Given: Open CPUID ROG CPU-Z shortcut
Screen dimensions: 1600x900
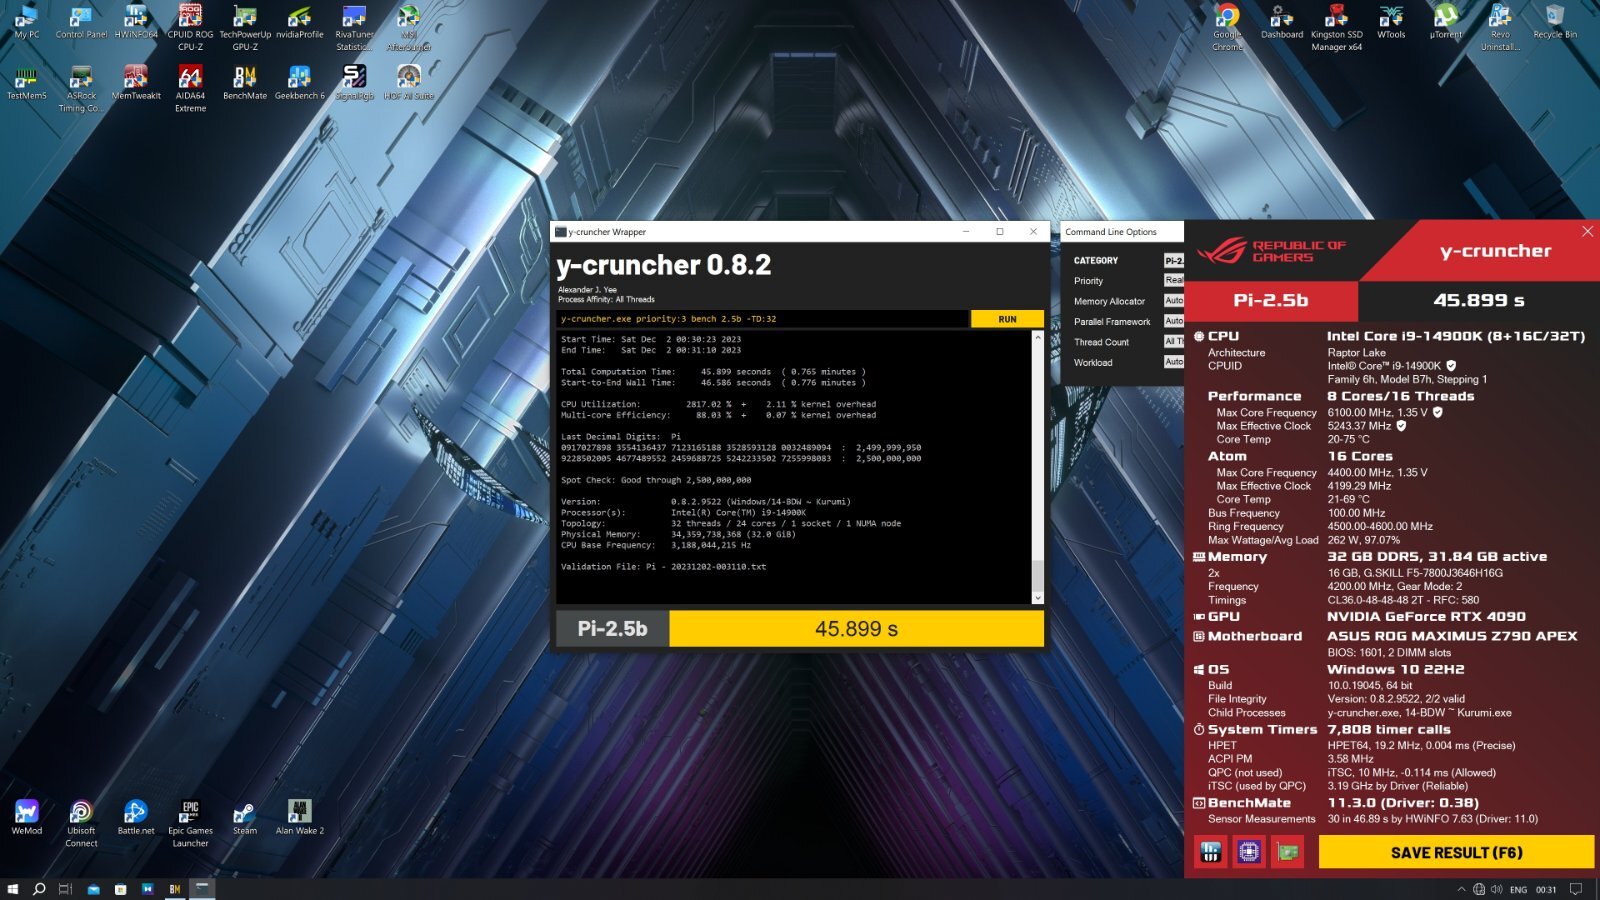Looking at the screenshot, I should point(190,27).
